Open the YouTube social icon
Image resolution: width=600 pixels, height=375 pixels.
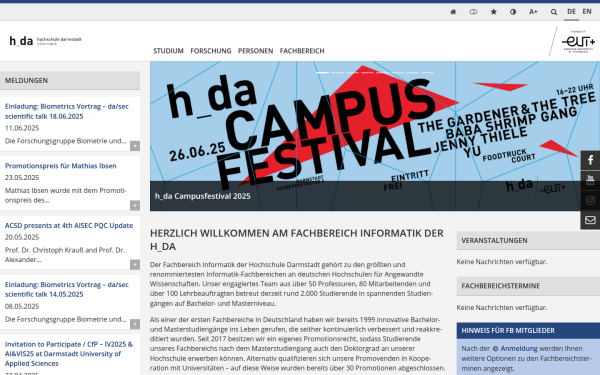[x=590, y=180]
